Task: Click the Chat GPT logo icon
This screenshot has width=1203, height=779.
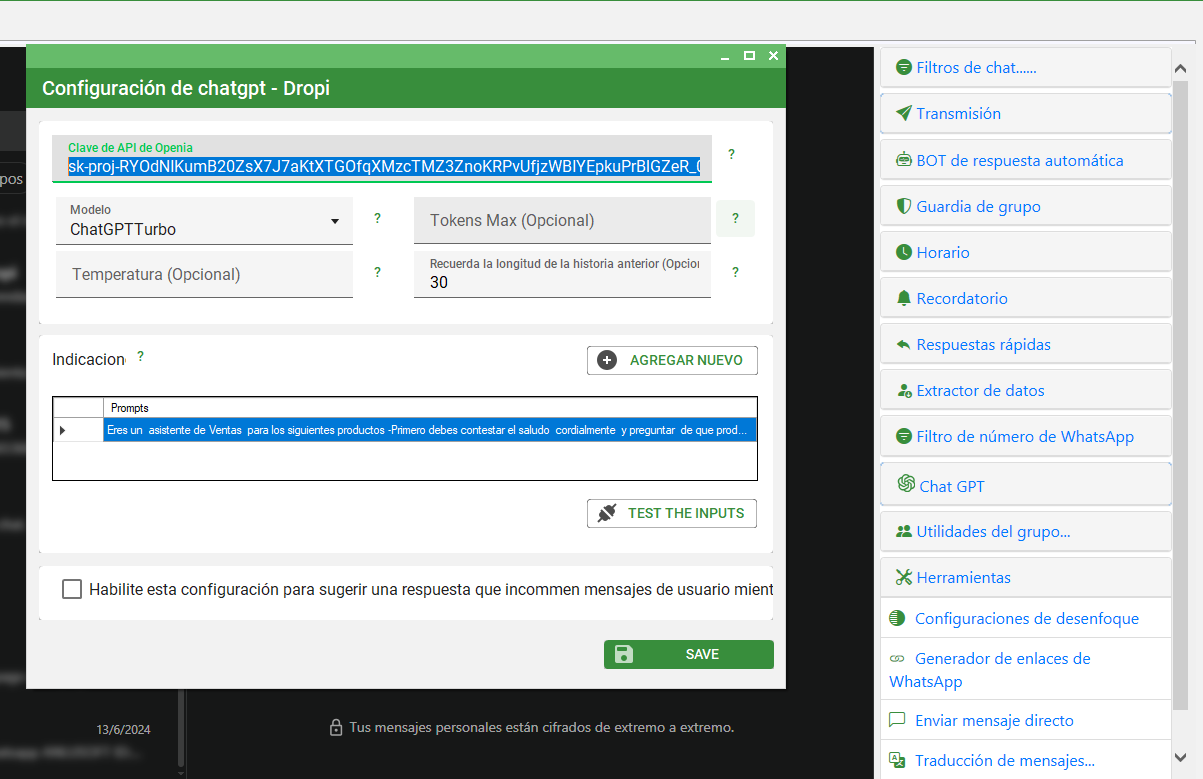Action: point(906,484)
